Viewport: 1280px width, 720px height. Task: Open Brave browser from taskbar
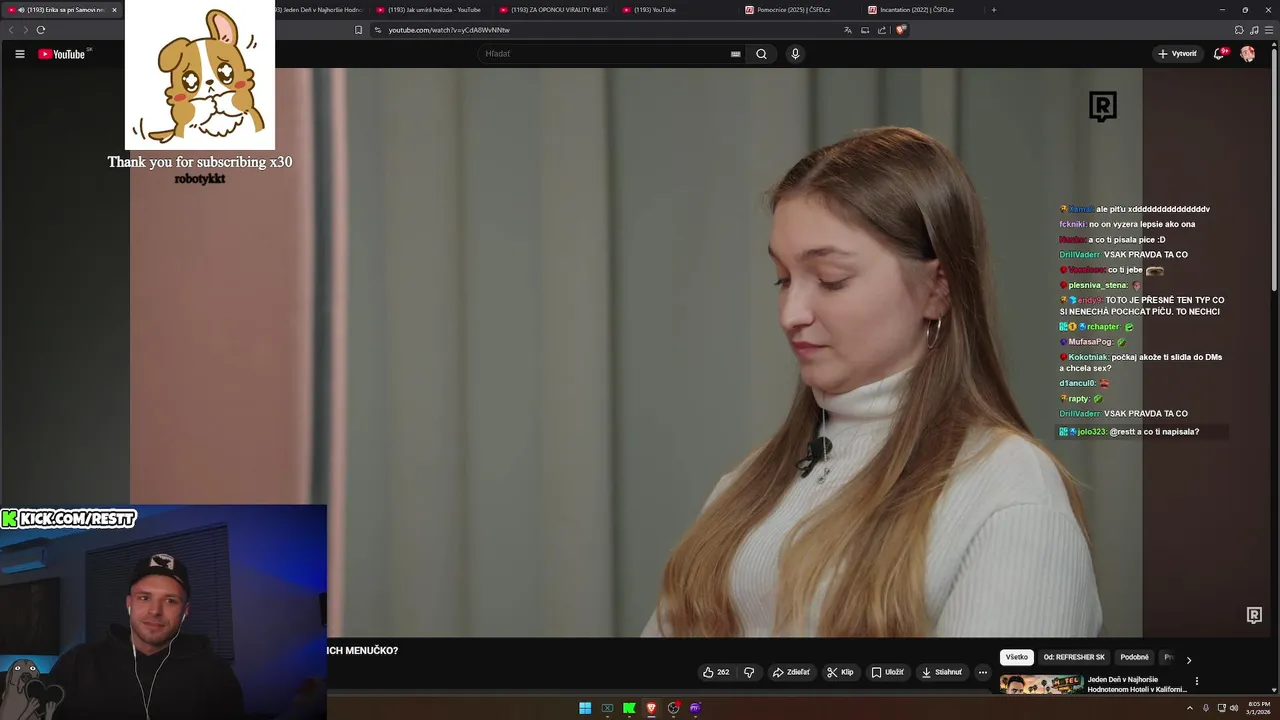tap(651, 708)
